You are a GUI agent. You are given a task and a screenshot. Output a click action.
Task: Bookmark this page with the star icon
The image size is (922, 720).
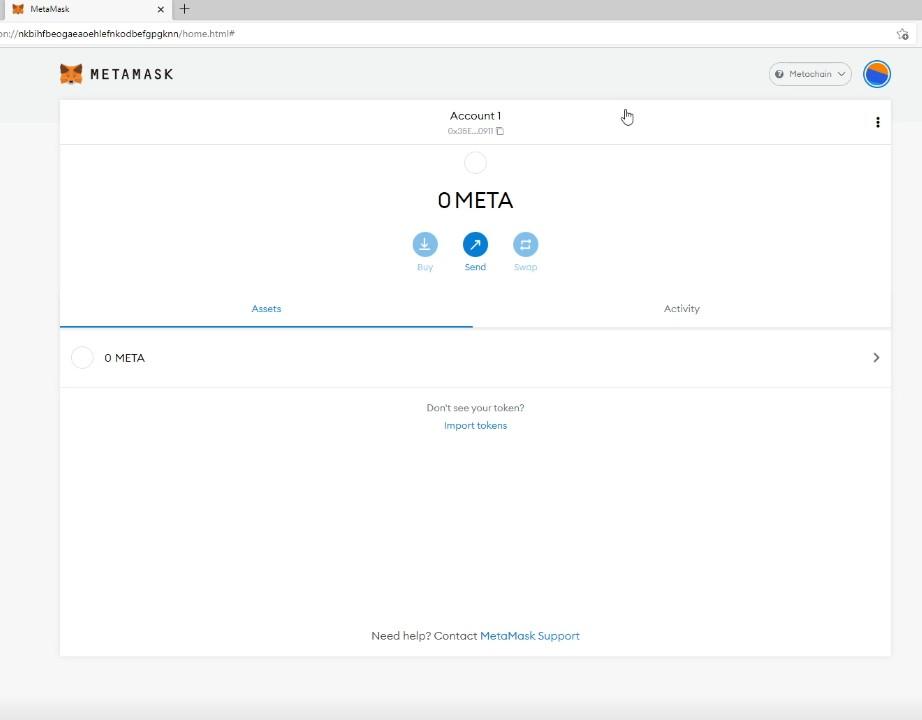(x=903, y=34)
